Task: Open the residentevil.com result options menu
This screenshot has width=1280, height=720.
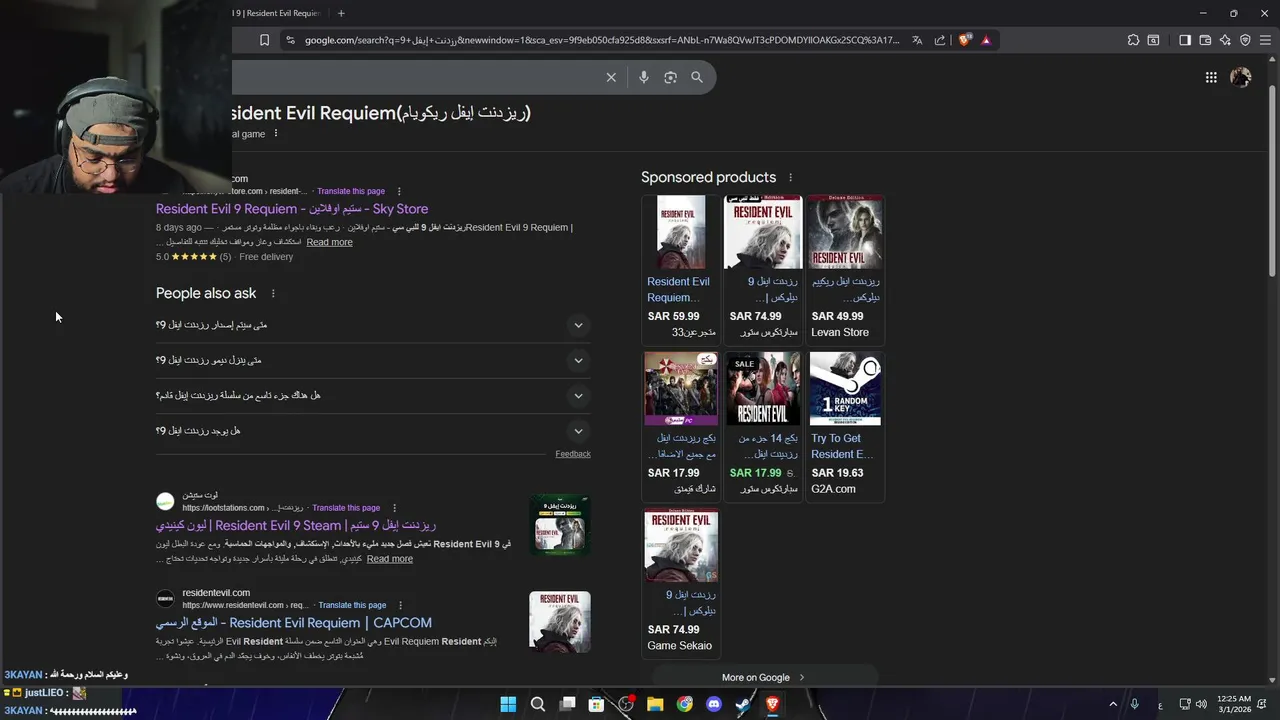Action: click(x=400, y=605)
